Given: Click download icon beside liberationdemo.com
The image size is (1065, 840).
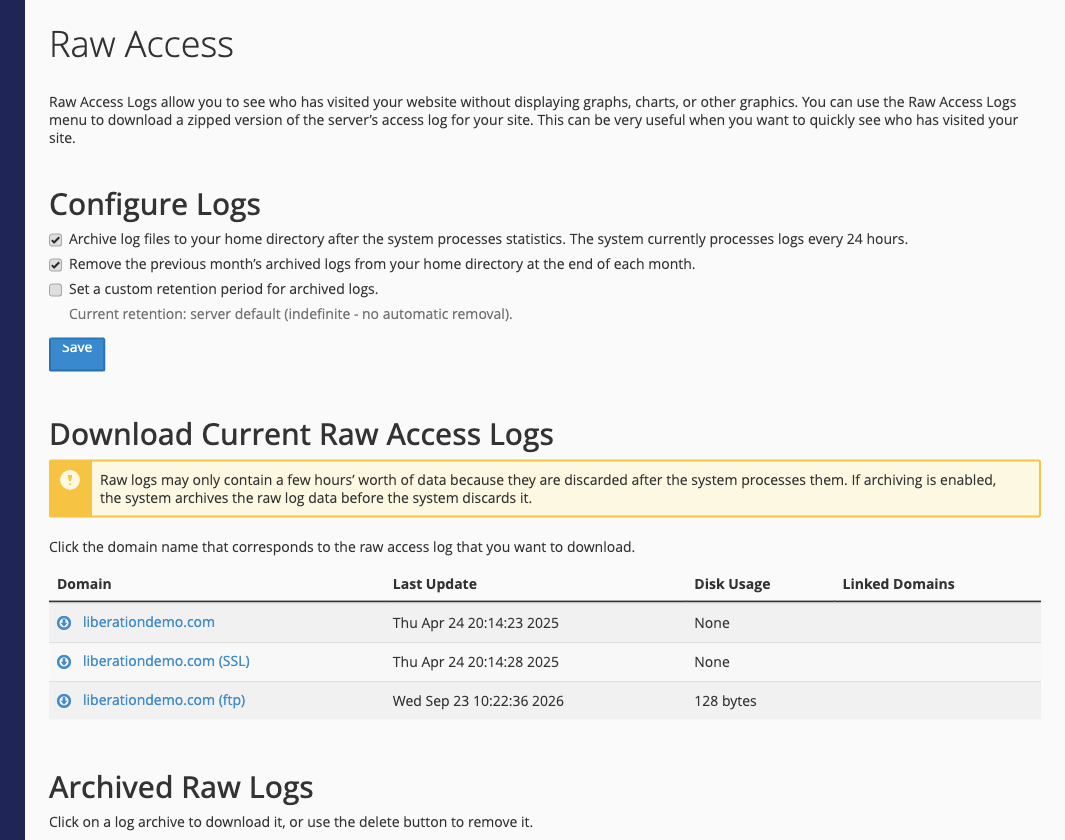Looking at the screenshot, I should tap(64, 623).
